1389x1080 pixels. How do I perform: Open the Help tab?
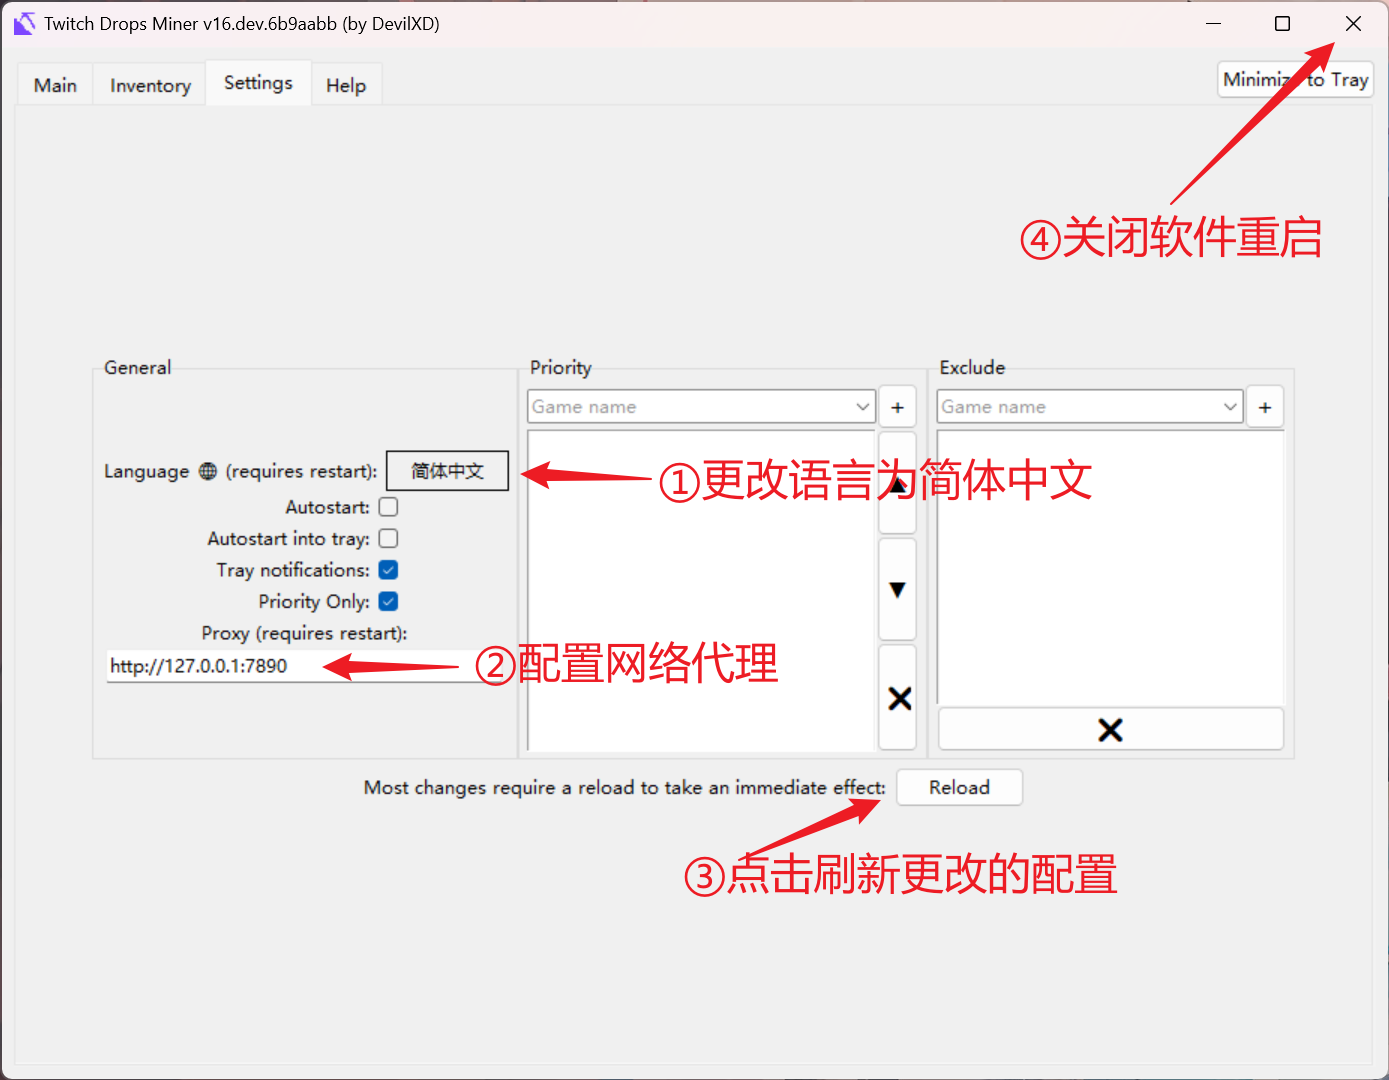click(x=346, y=85)
